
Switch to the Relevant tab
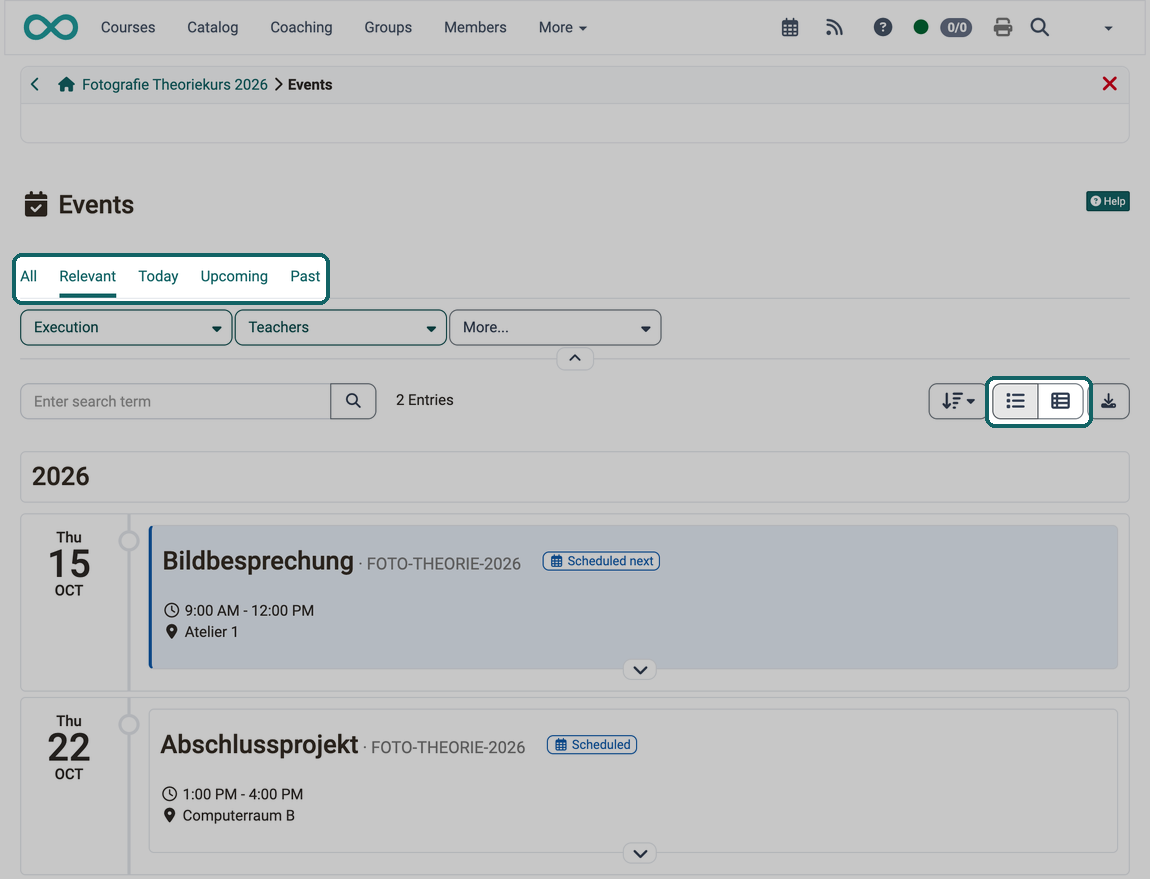[87, 276]
